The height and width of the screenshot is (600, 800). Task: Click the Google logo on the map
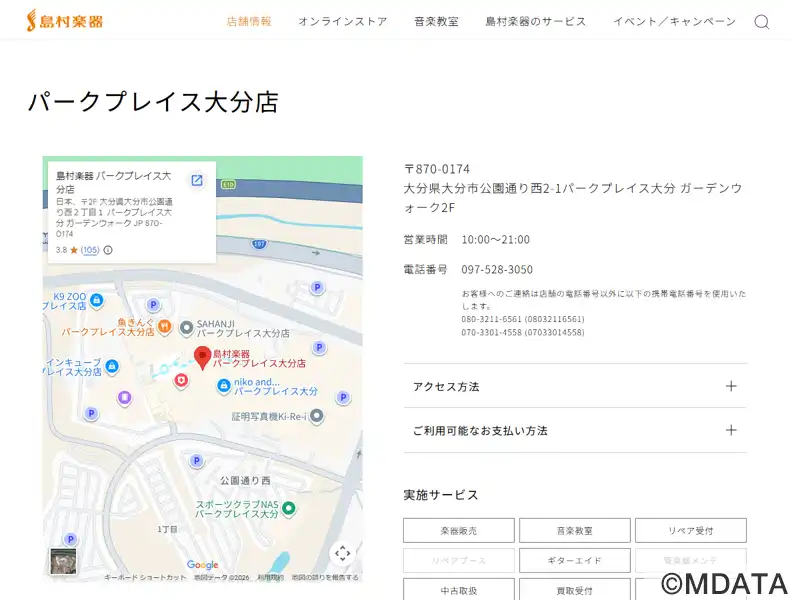point(203,564)
